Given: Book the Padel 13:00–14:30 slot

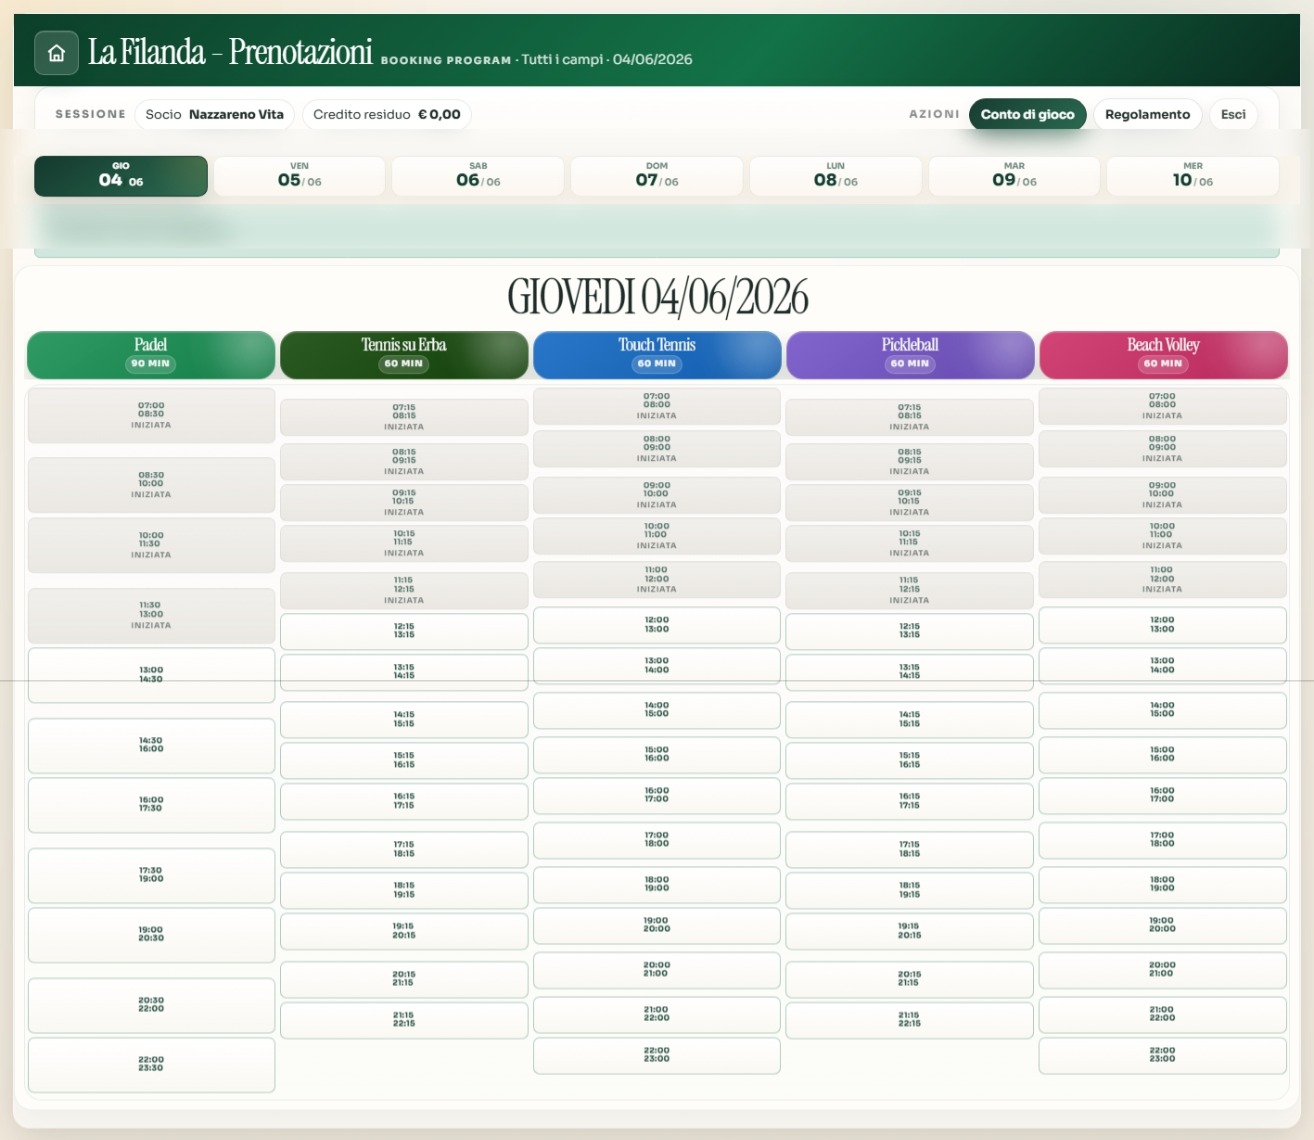Looking at the screenshot, I should 151,675.
